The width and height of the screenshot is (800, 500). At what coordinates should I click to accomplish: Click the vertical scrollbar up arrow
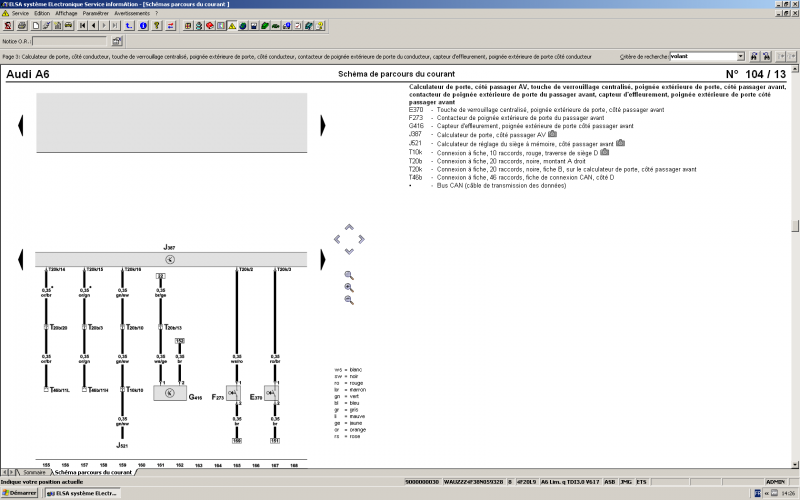pyautogui.click(x=795, y=68)
